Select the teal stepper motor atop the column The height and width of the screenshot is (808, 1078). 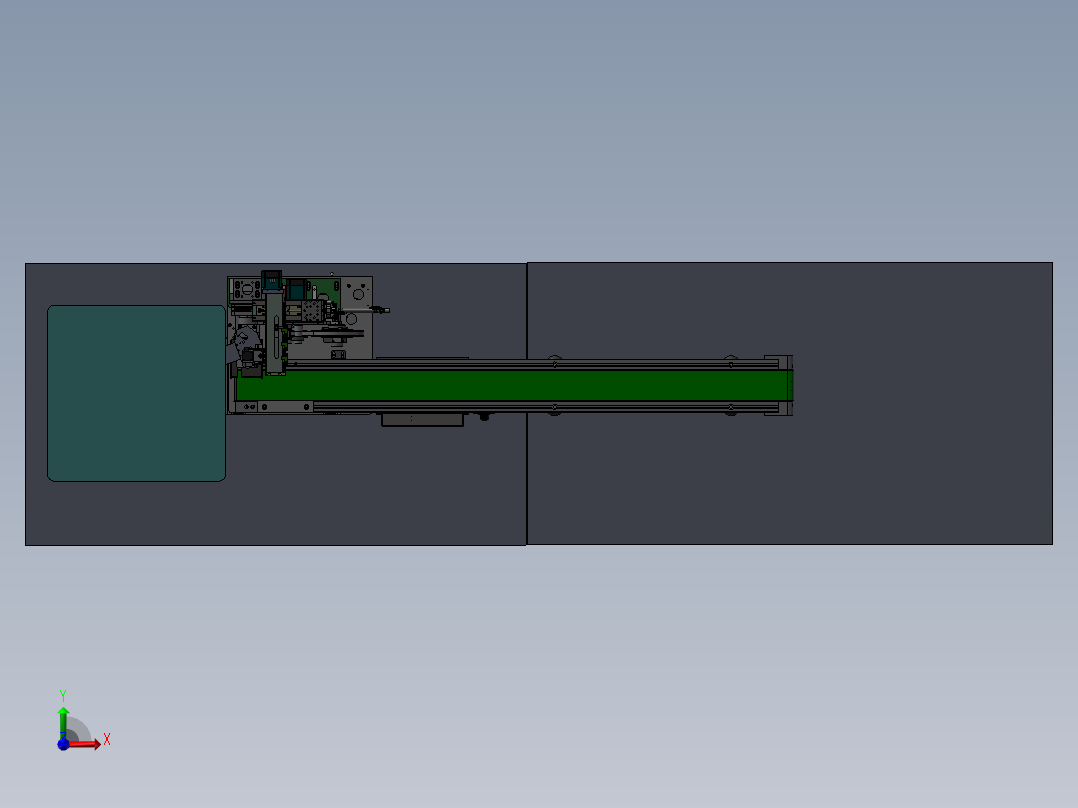click(272, 280)
